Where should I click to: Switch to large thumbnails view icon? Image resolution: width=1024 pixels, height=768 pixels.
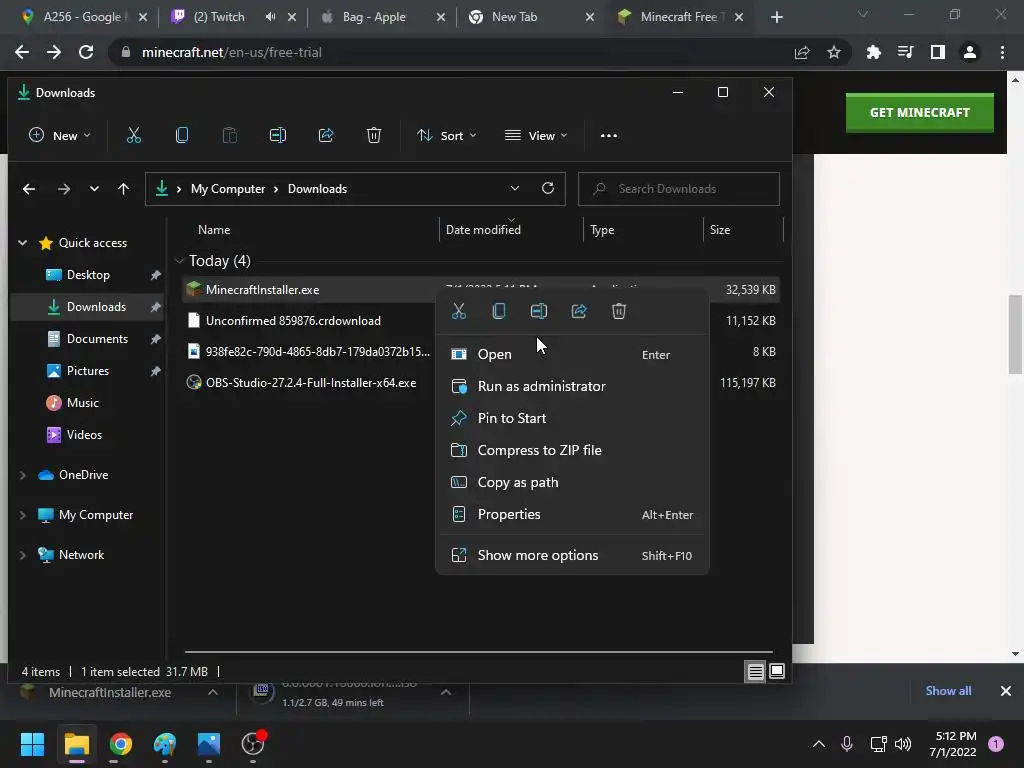pos(777,671)
